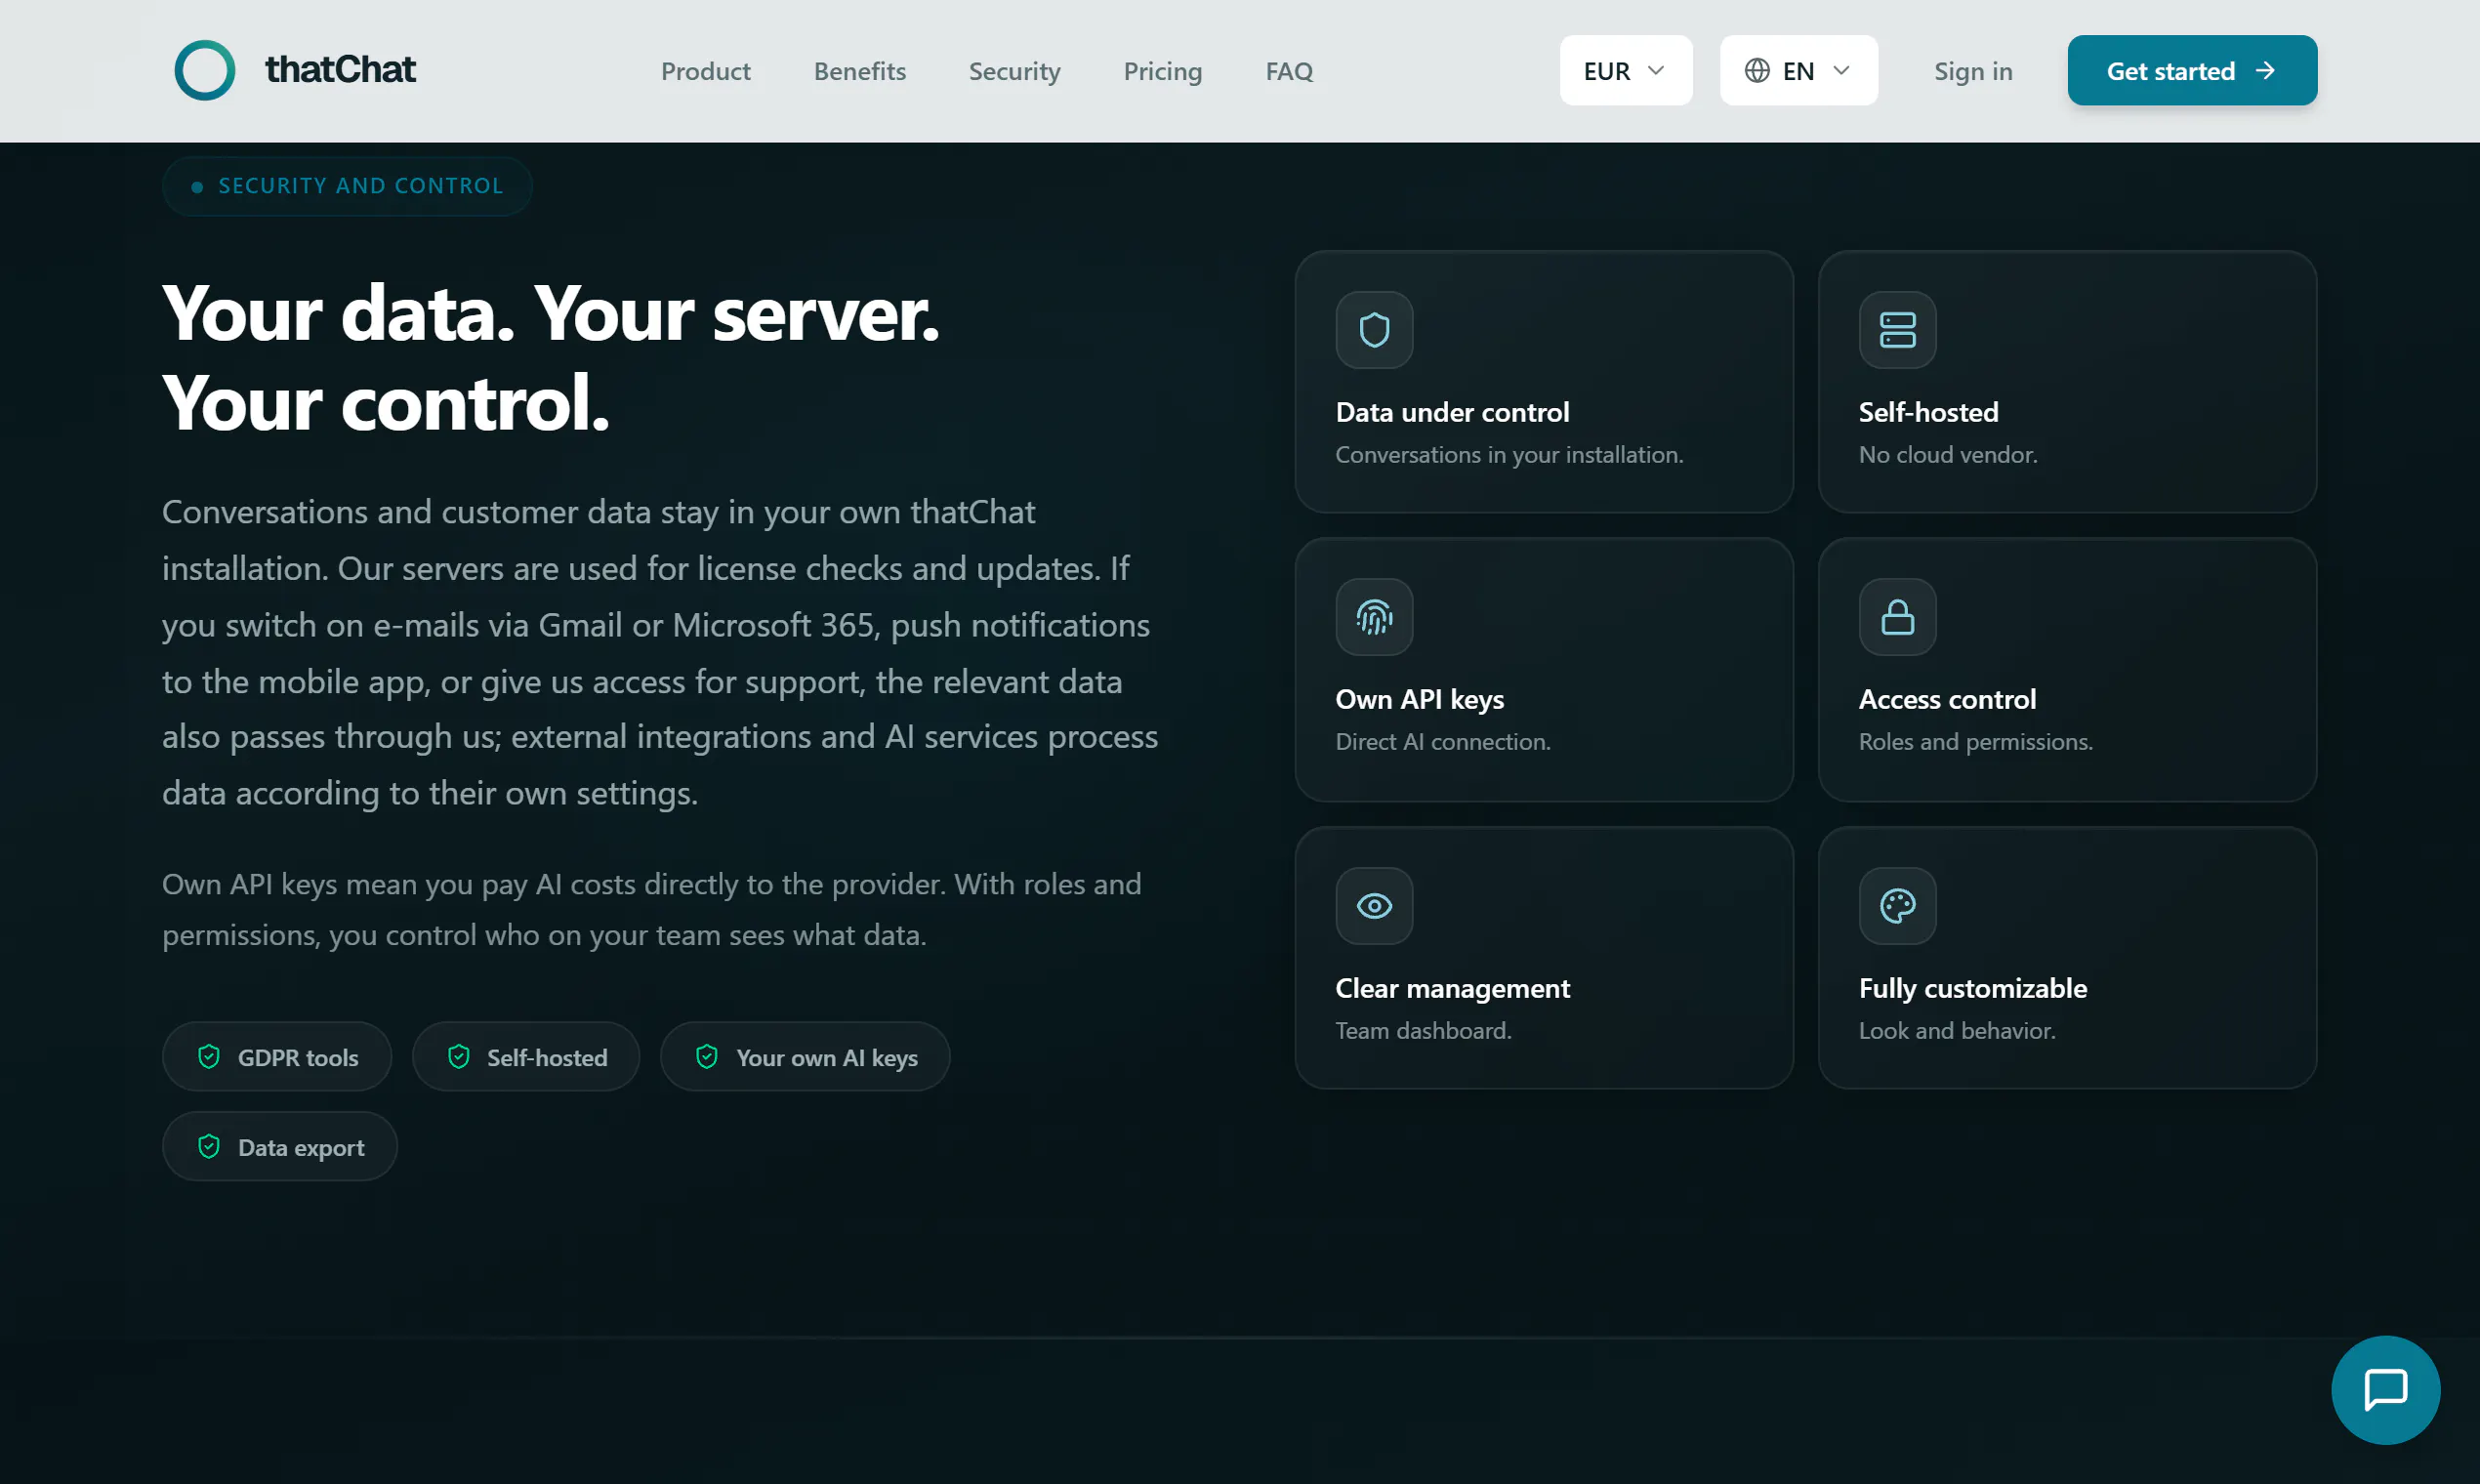Image resolution: width=2480 pixels, height=1484 pixels.
Task: Click the Sign in link
Action: 1972,71
